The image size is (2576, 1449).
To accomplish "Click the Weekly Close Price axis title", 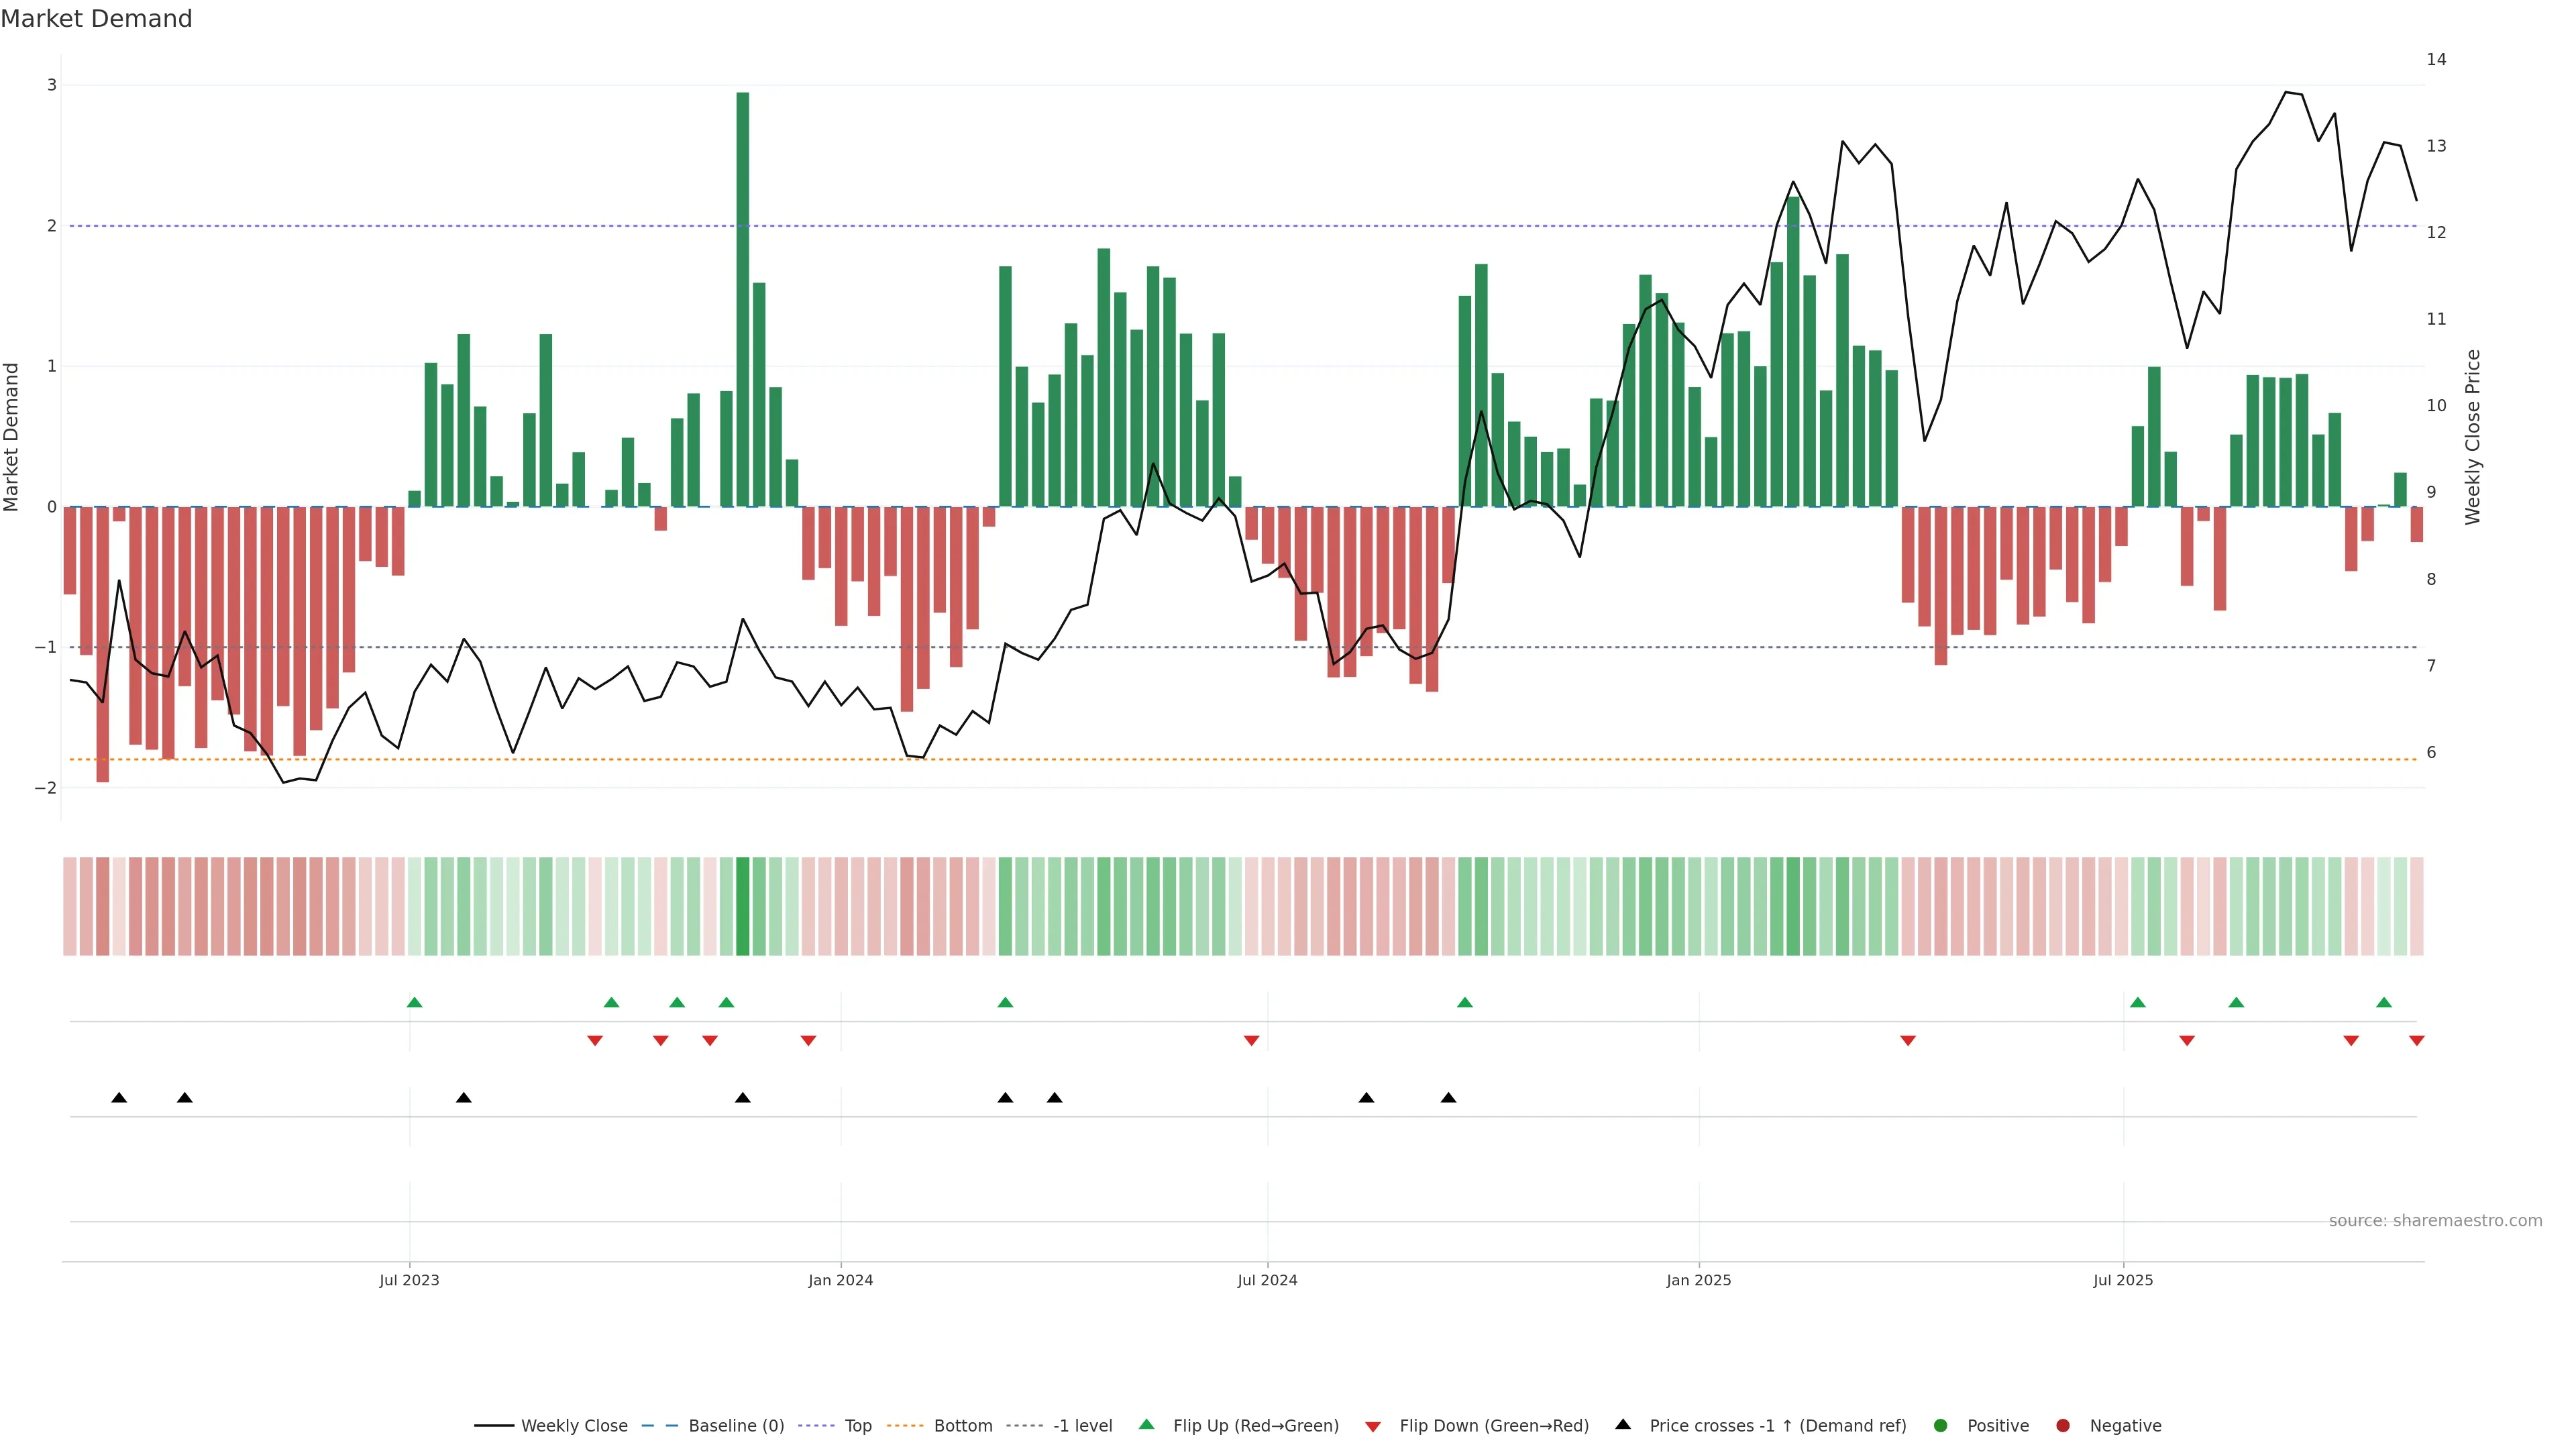I will tap(2473, 437).
